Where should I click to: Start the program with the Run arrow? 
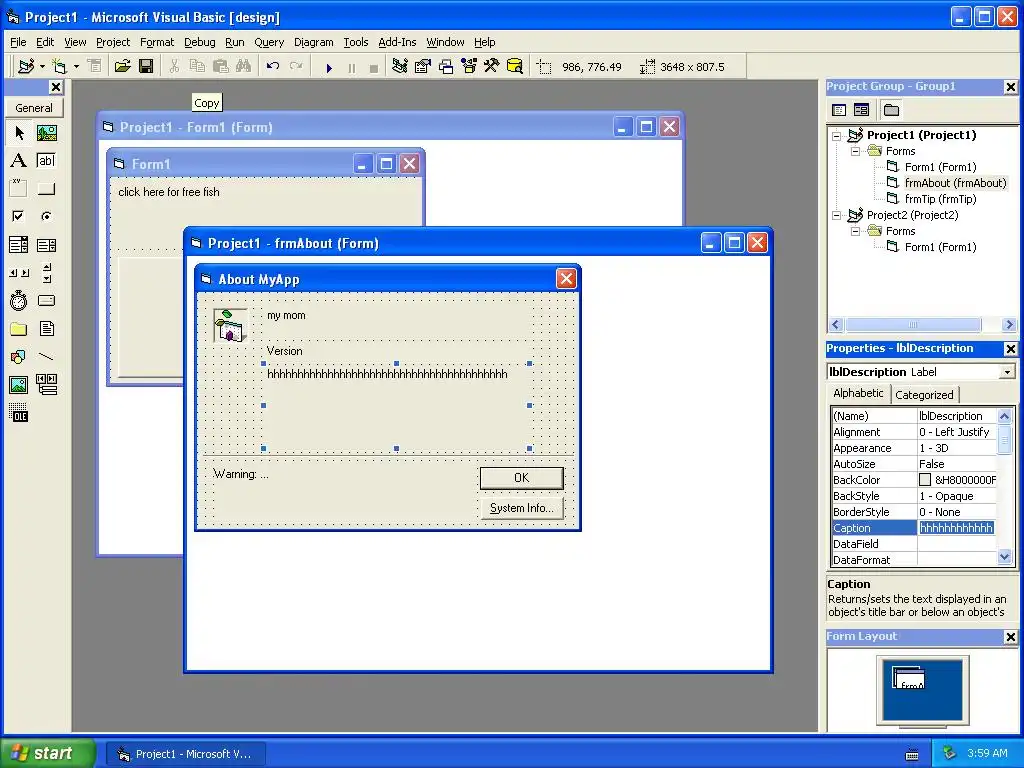pos(329,67)
